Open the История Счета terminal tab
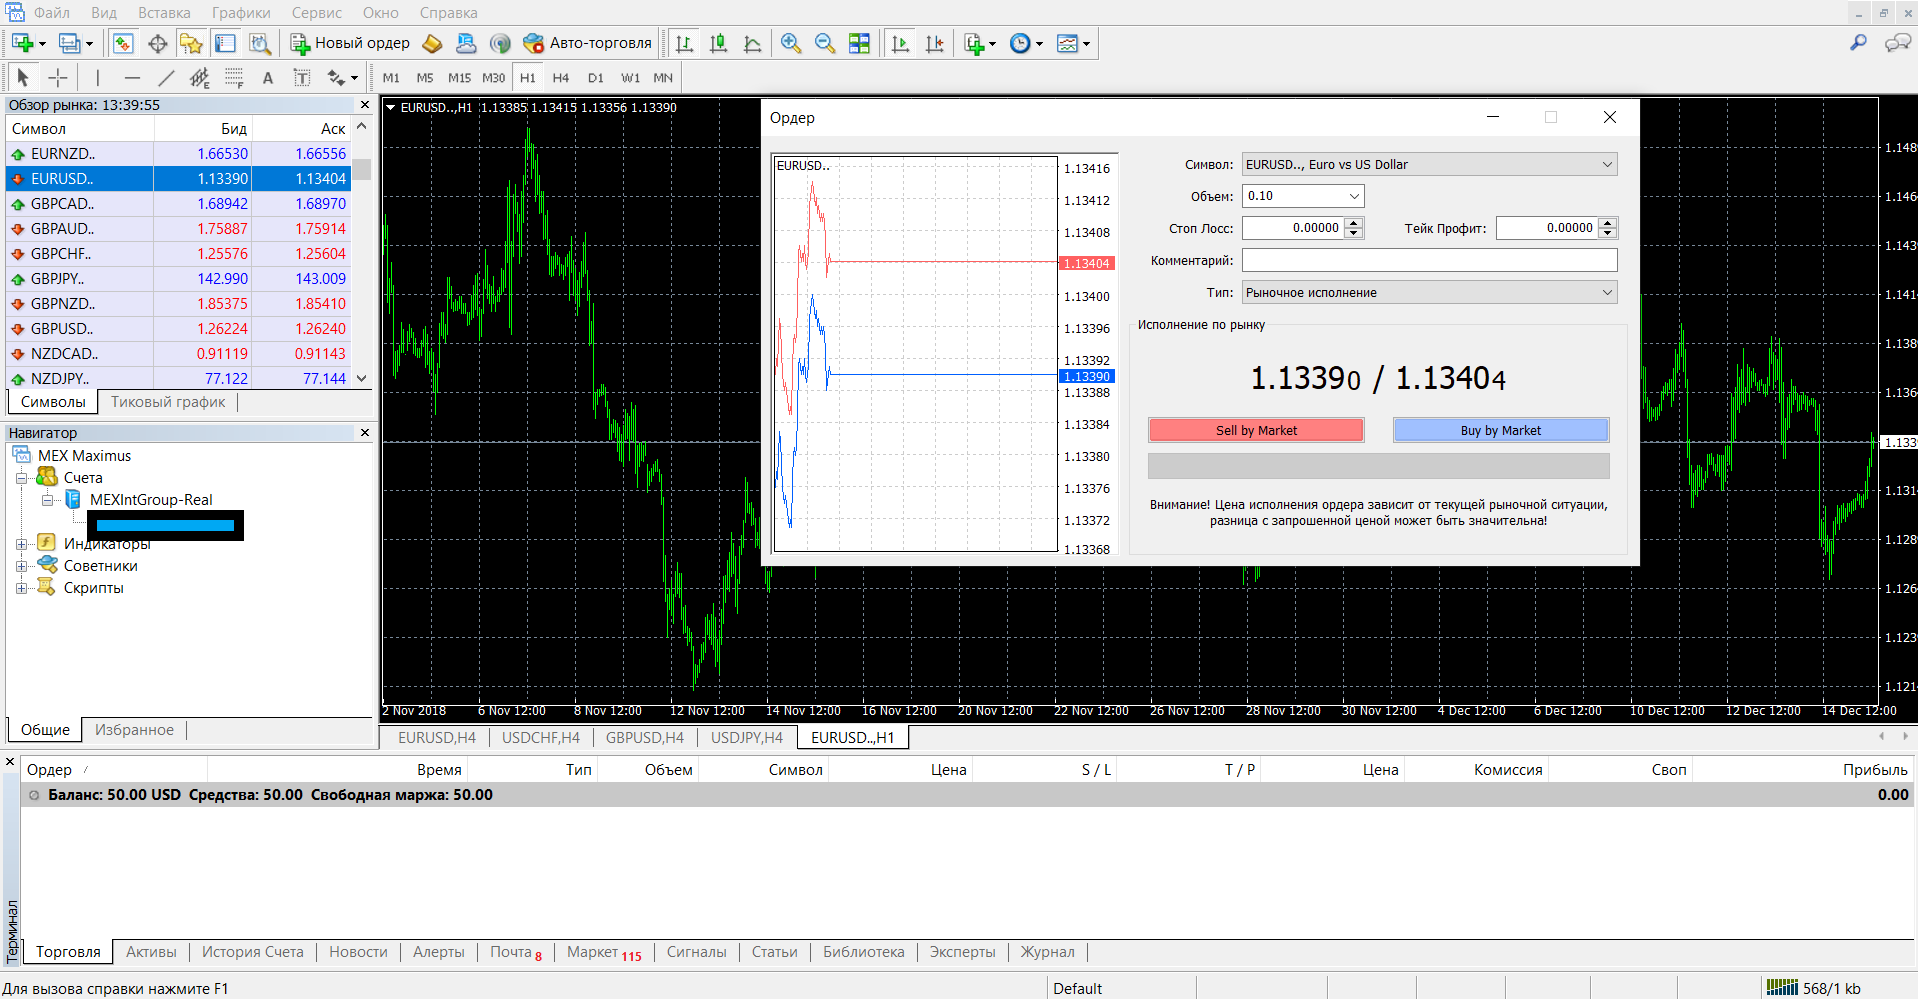This screenshot has width=1918, height=999. click(253, 952)
